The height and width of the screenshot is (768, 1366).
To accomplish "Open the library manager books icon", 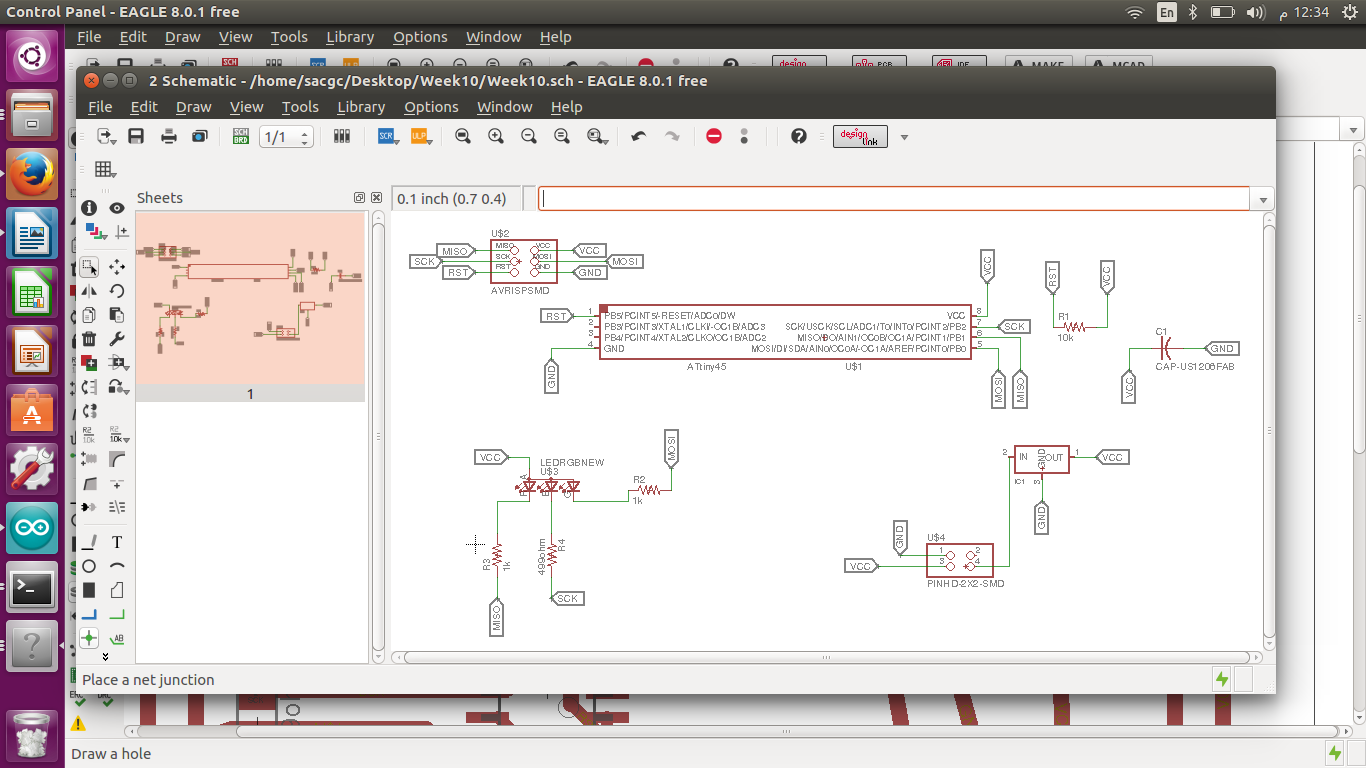I will [342, 136].
